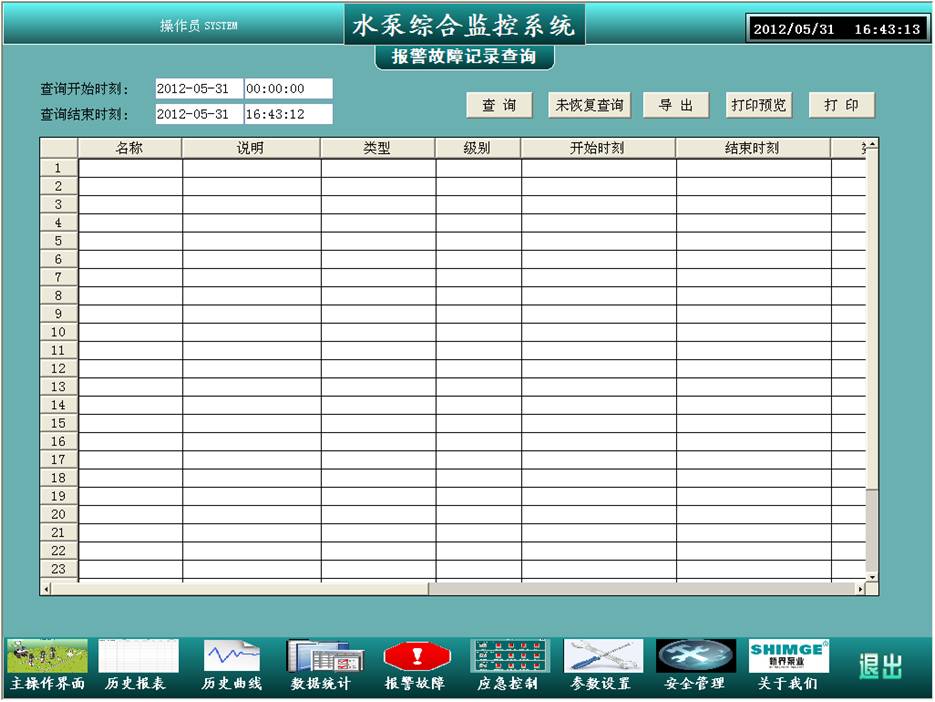This screenshot has width=935, height=702.
Task: Open the 主操作界面 main screen icon
Action: pyautogui.click(x=47, y=657)
